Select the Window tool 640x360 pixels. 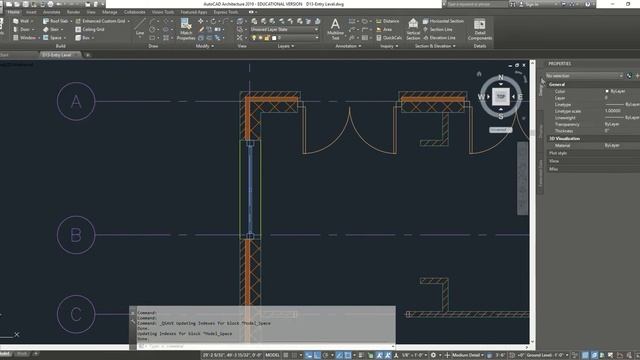coord(24,38)
